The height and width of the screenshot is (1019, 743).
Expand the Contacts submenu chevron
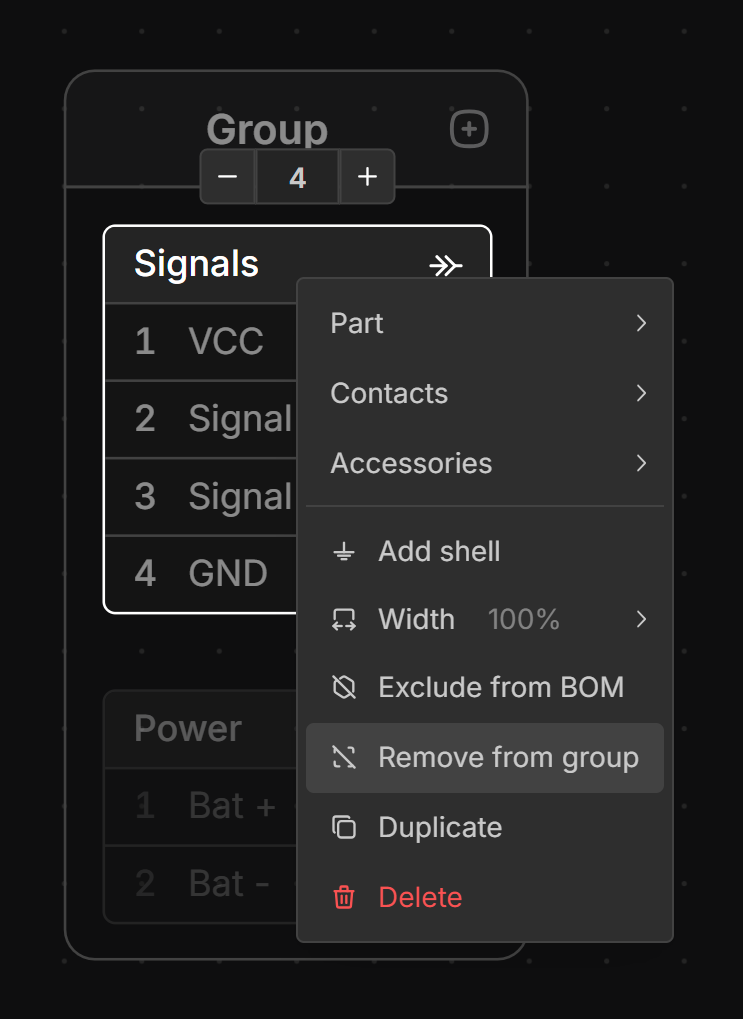point(641,393)
